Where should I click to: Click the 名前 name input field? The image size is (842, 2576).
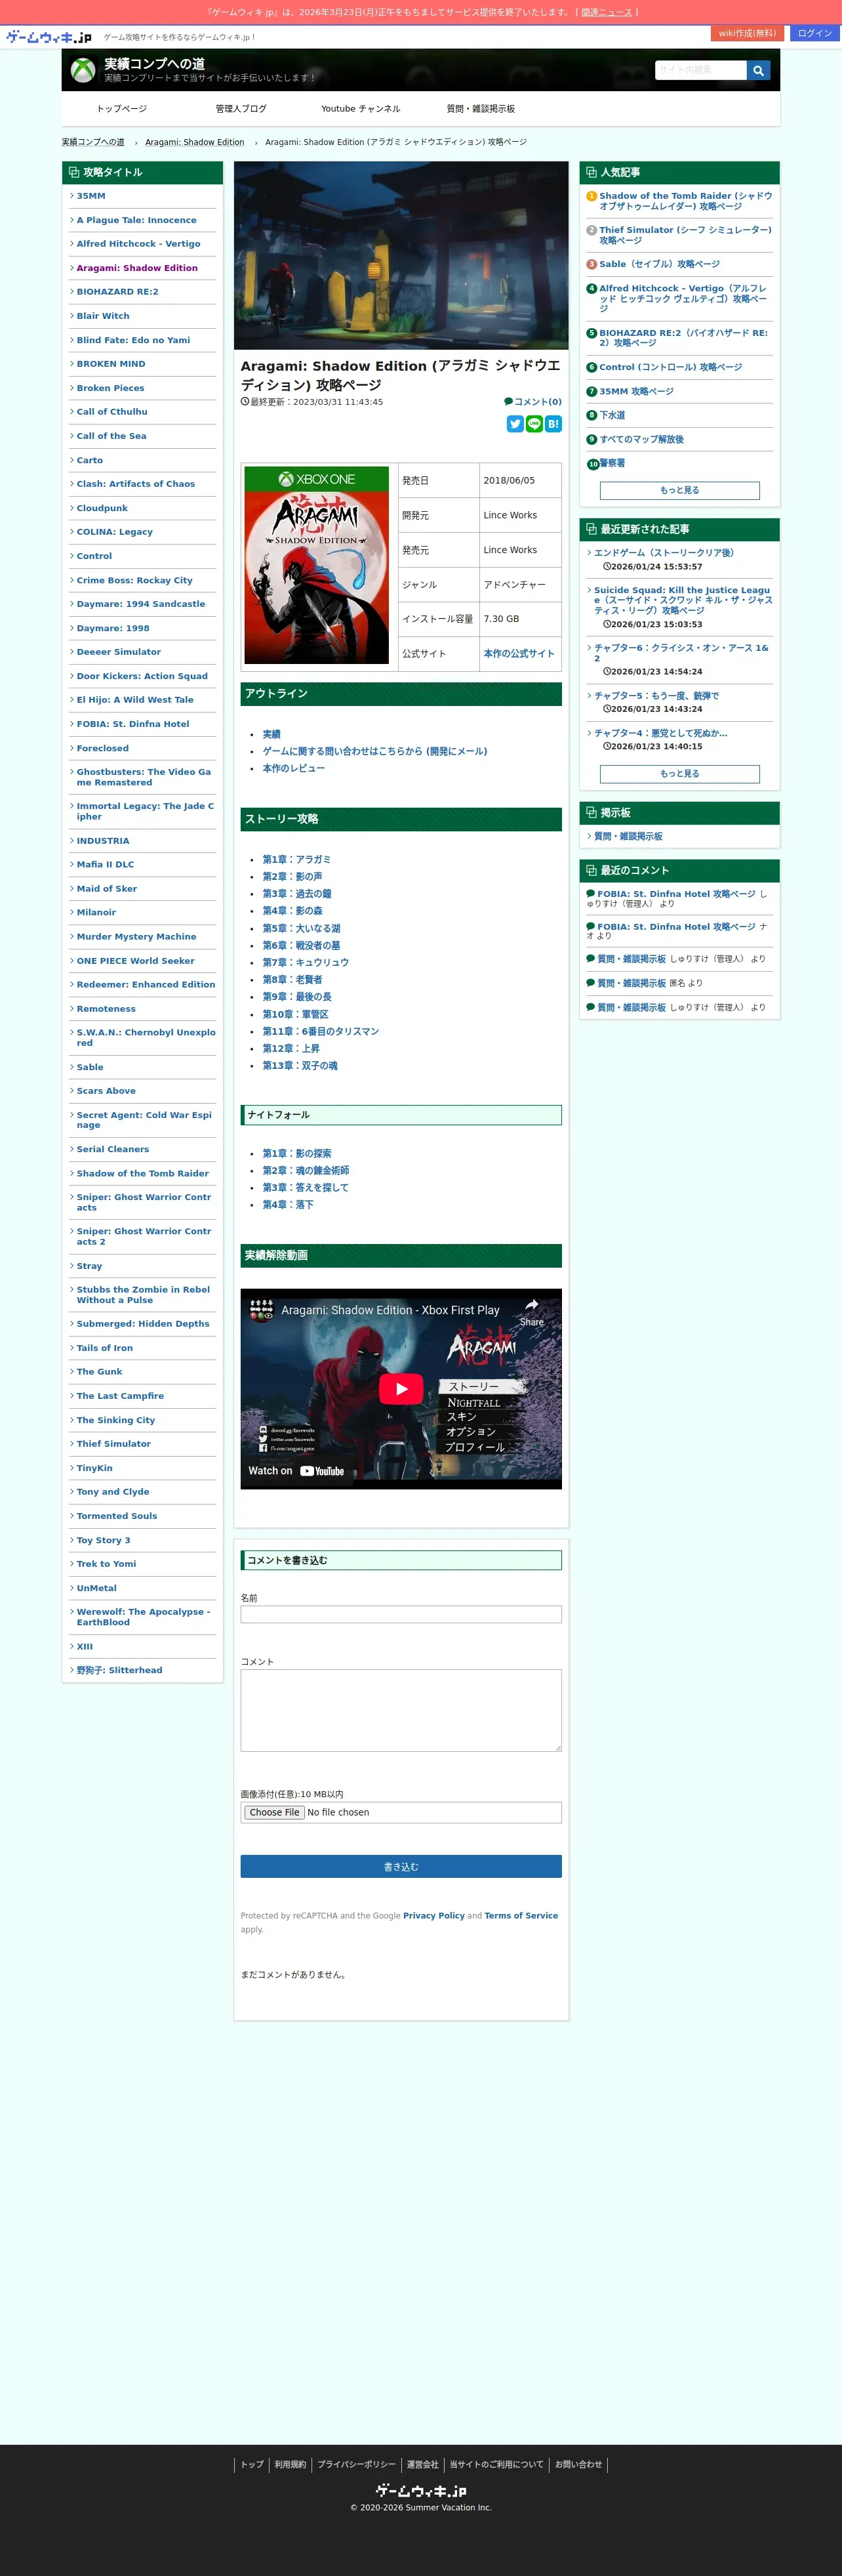pos(401,1614)
